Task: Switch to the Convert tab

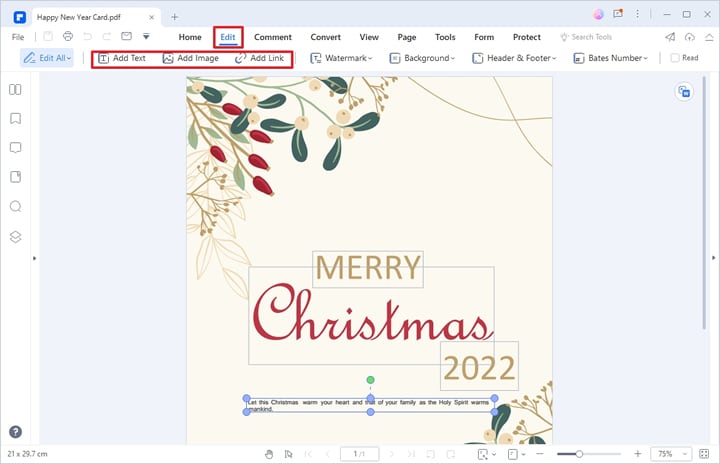Action: coord(326,37)
